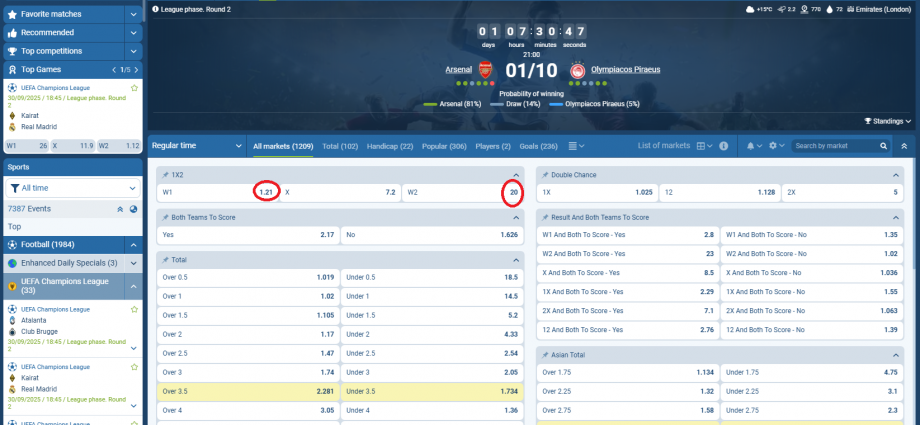Click the weather cloud icon

coord(750,9)
